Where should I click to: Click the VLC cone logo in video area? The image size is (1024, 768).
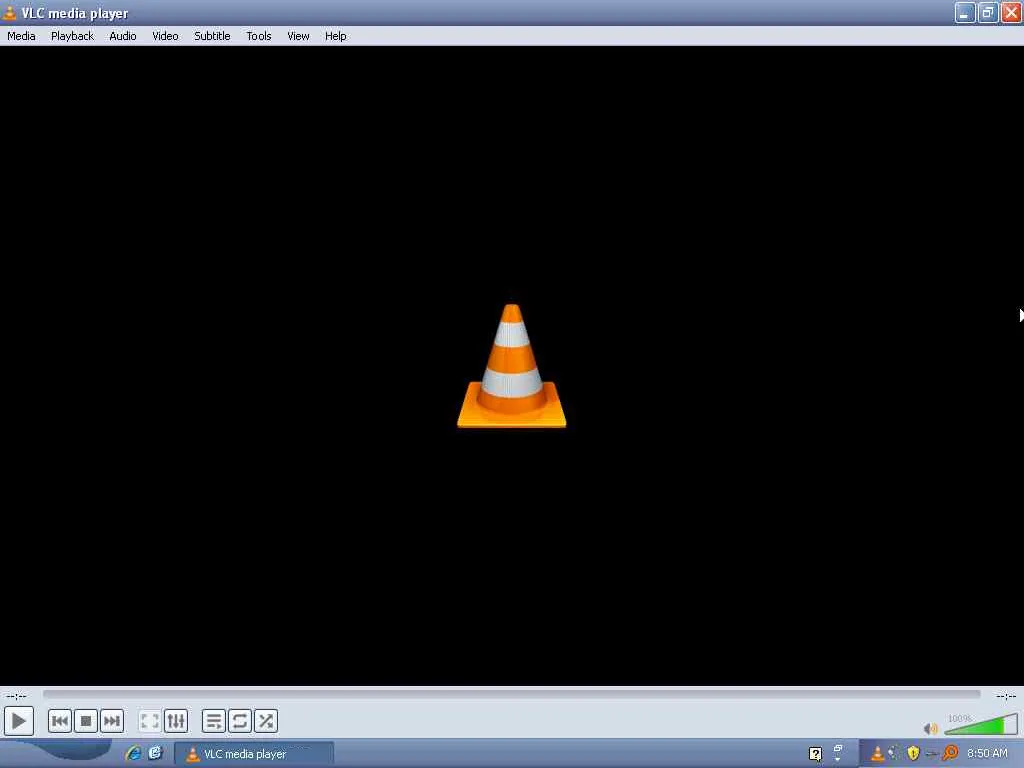click(511, 366)
